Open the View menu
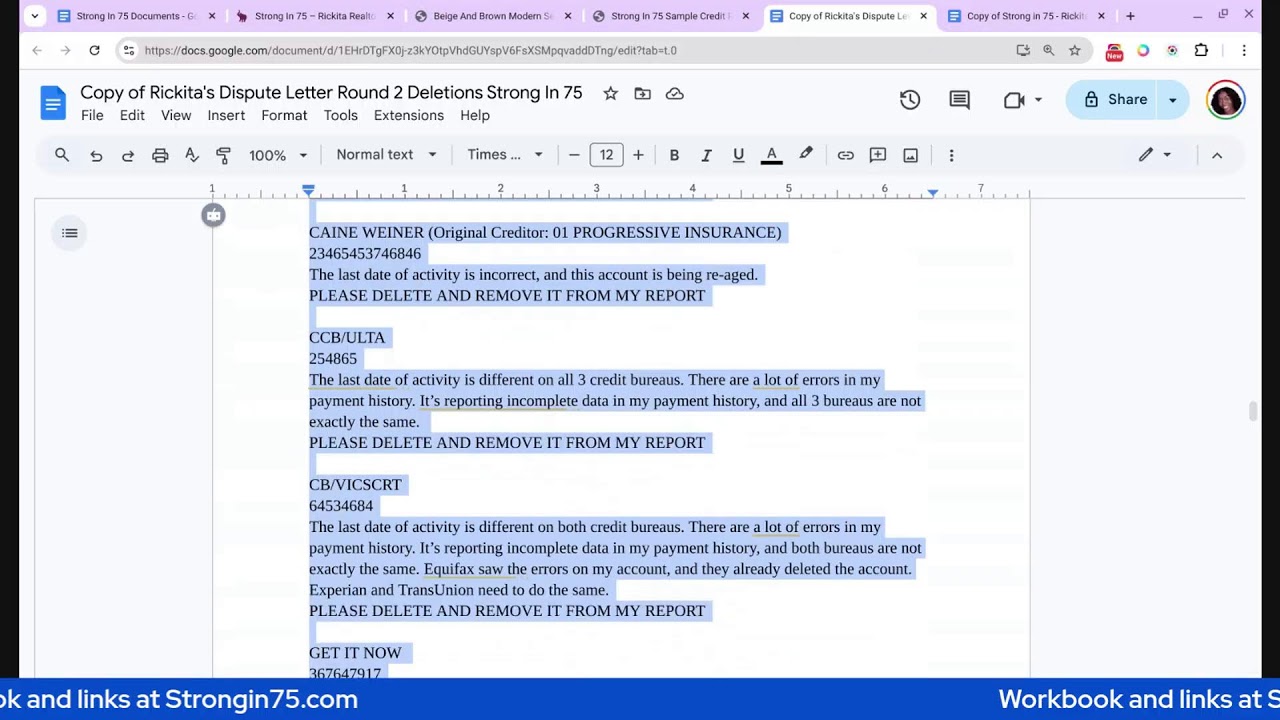 176,116
